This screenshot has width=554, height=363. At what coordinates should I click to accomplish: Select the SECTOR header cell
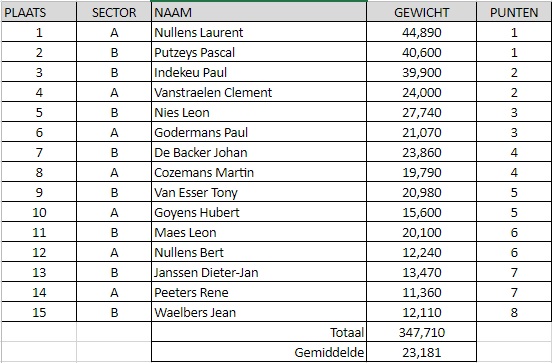[x=114, y=12]
